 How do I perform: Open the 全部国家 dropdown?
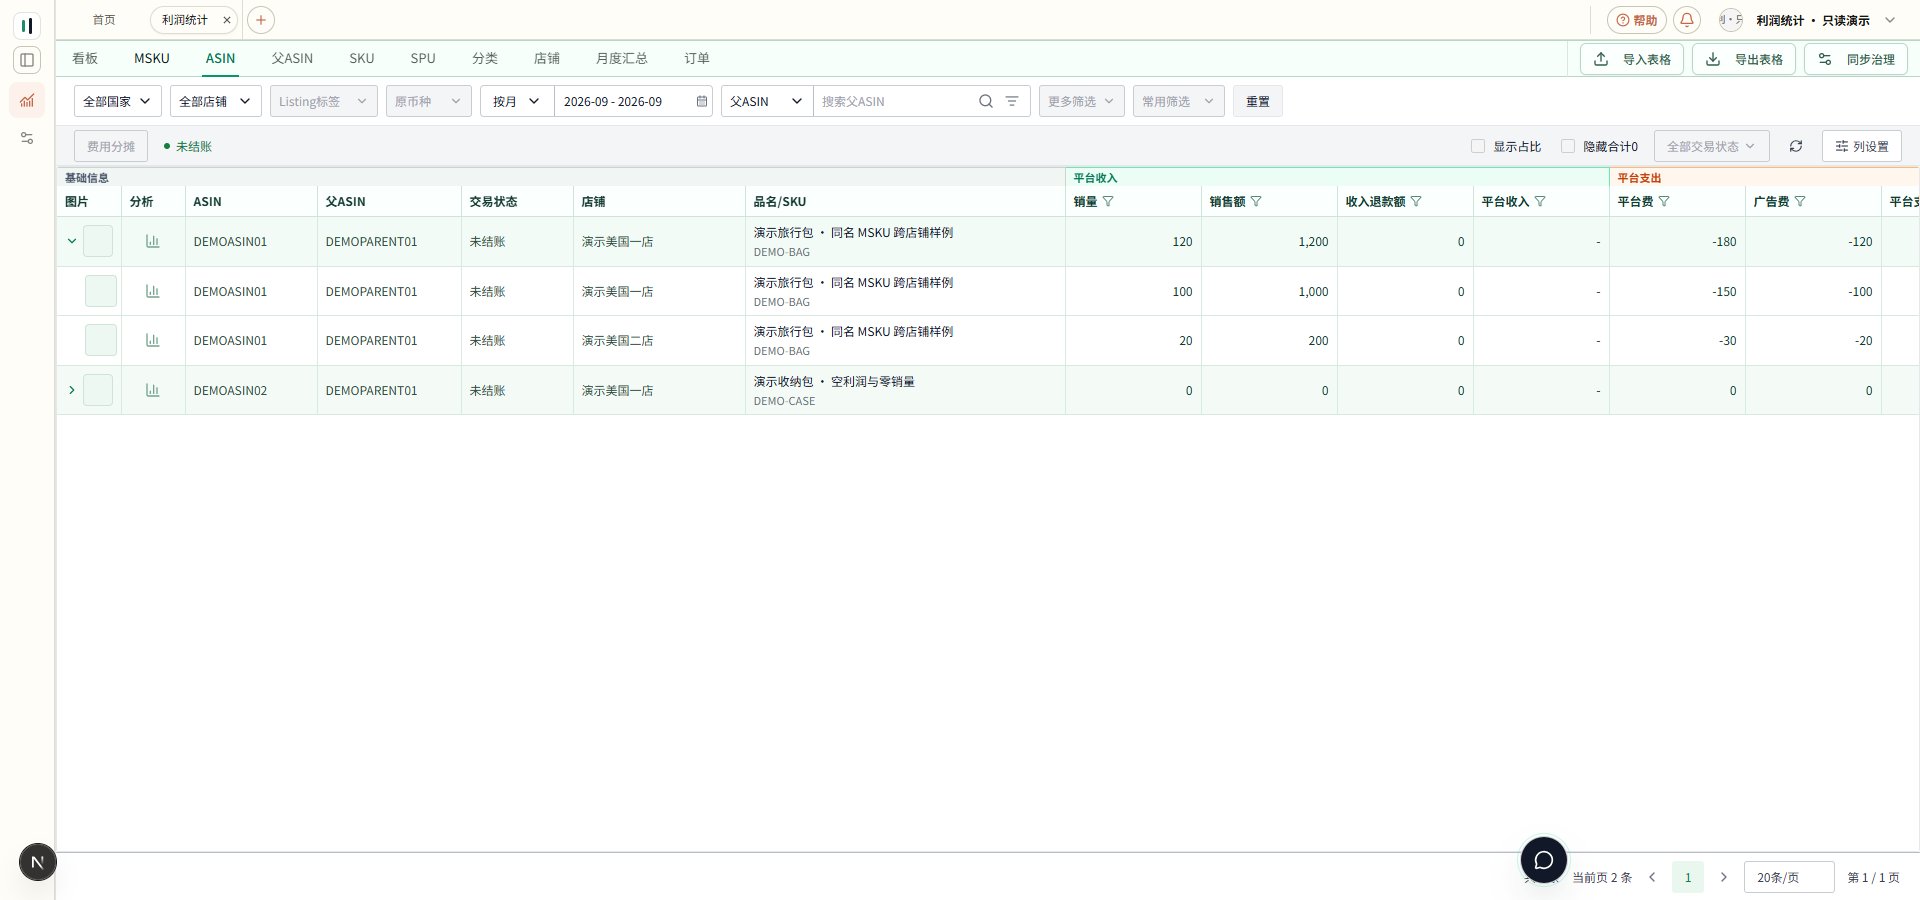tap(118, 101)
